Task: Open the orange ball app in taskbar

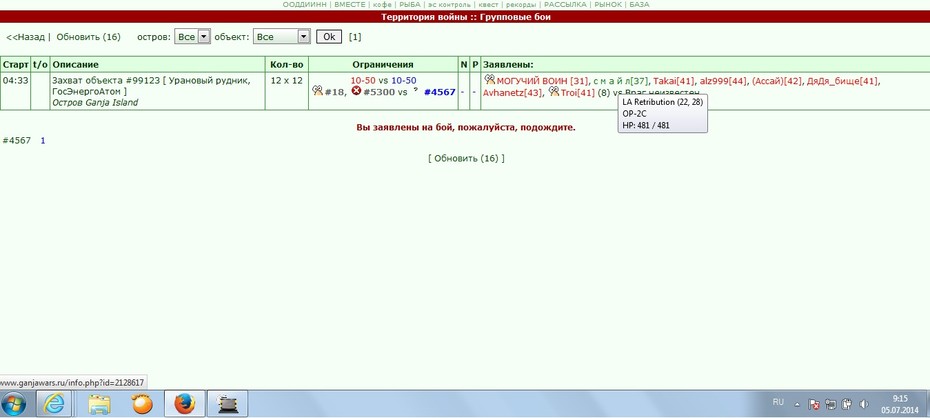Action: [x=142, y=404]
